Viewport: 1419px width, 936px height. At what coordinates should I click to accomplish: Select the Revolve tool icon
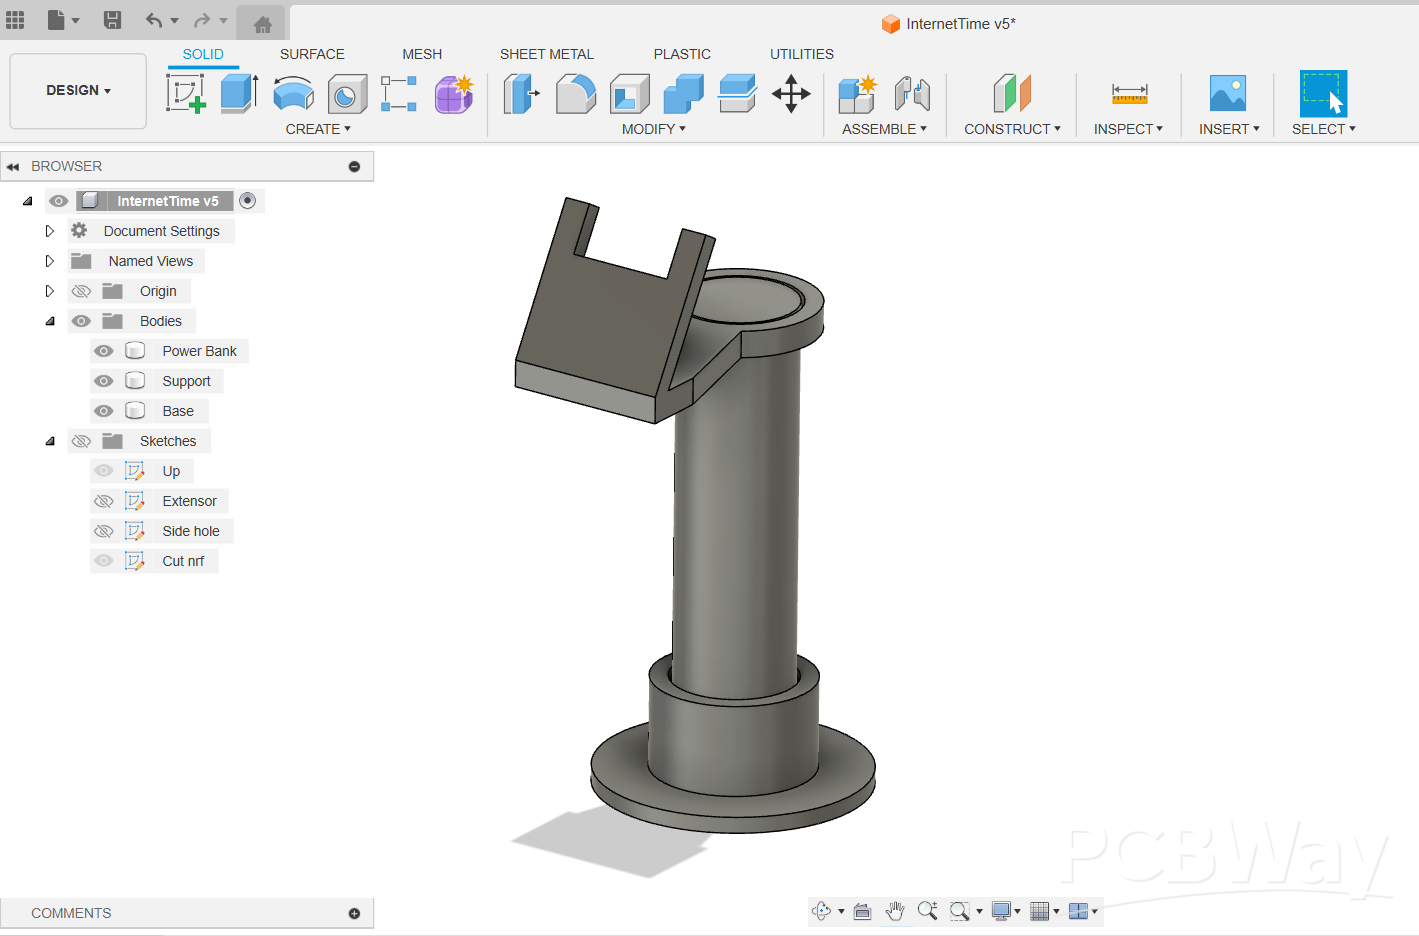point(293,94)
